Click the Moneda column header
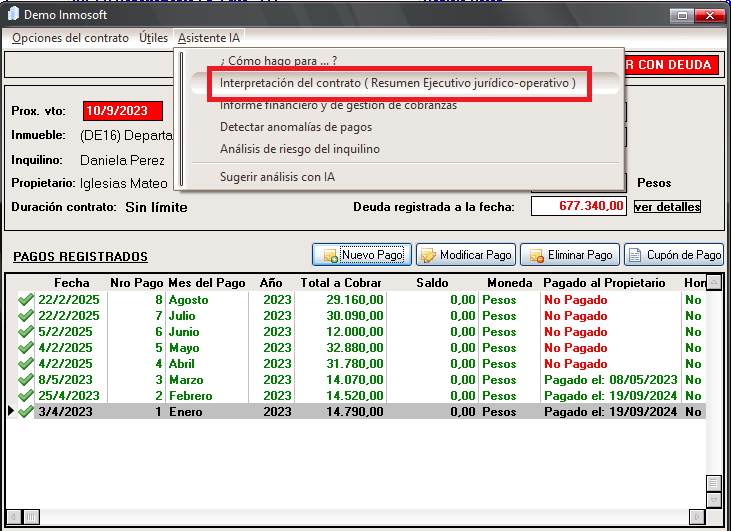Viewport: 731px width, 531px height. pos(510,283)
